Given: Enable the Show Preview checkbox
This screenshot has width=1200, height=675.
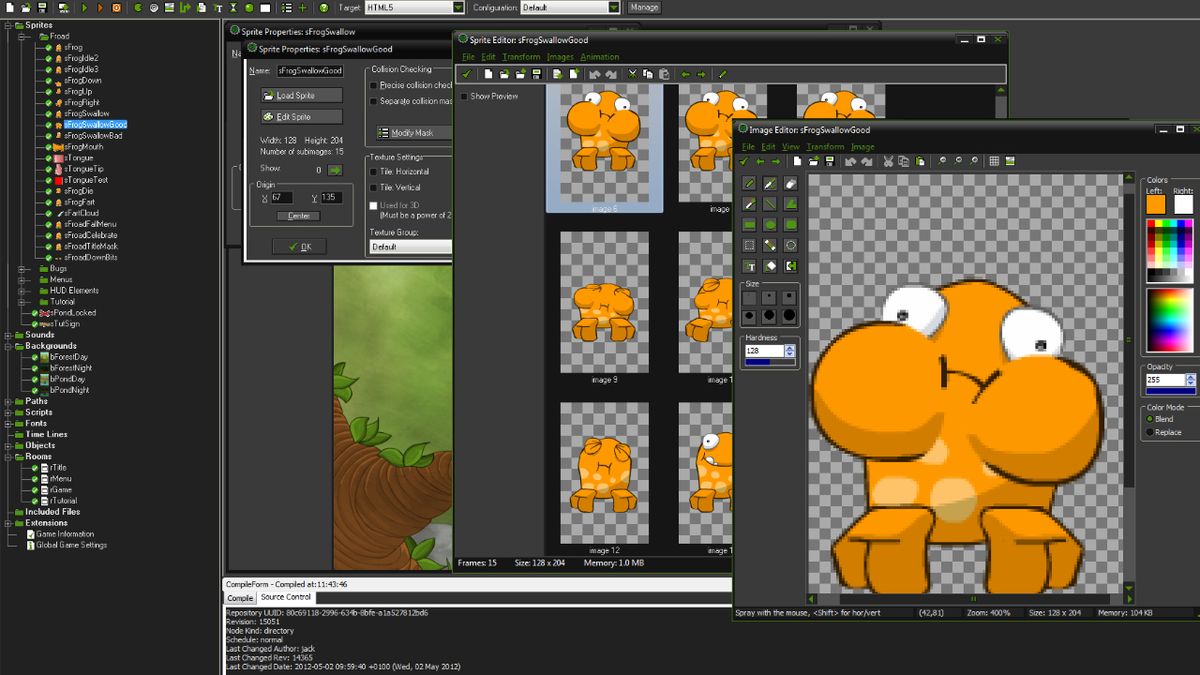Looking at the screenshot, I should pos(464,96).
